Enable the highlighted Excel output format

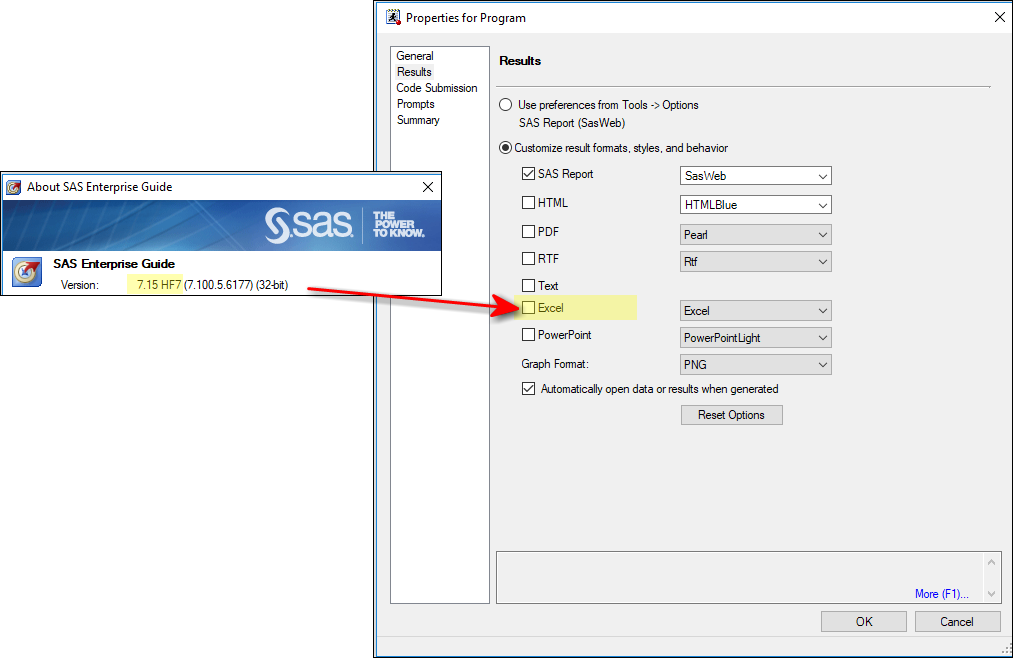click(x=528, y=308)
